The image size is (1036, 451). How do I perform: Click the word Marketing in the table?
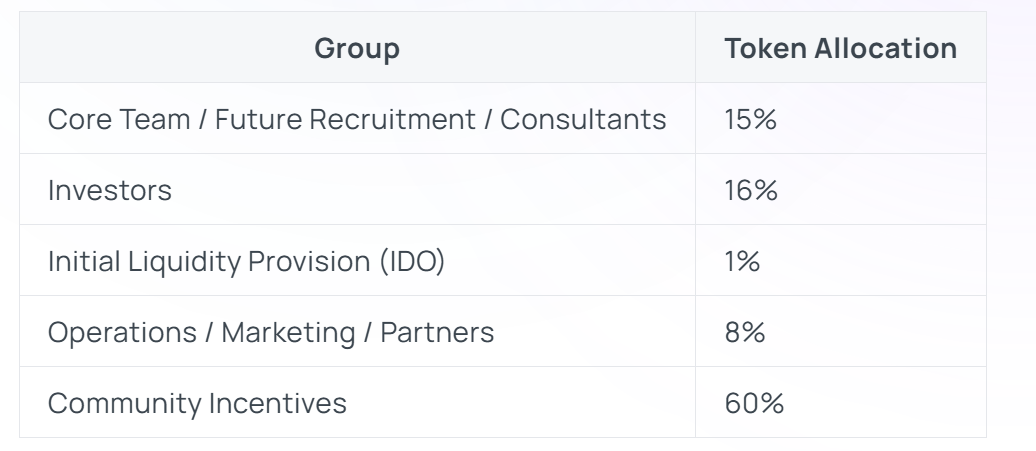tap(288, 332)
